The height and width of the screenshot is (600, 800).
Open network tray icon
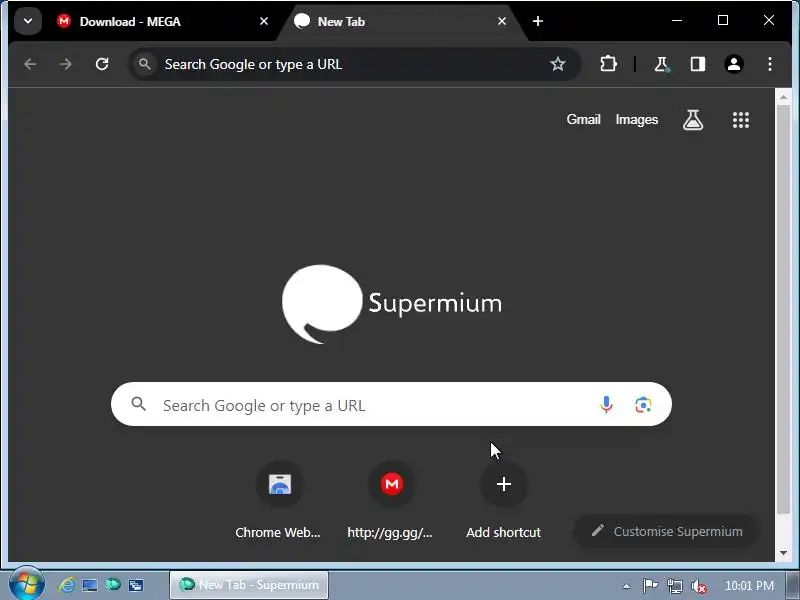tap(674, 586)
